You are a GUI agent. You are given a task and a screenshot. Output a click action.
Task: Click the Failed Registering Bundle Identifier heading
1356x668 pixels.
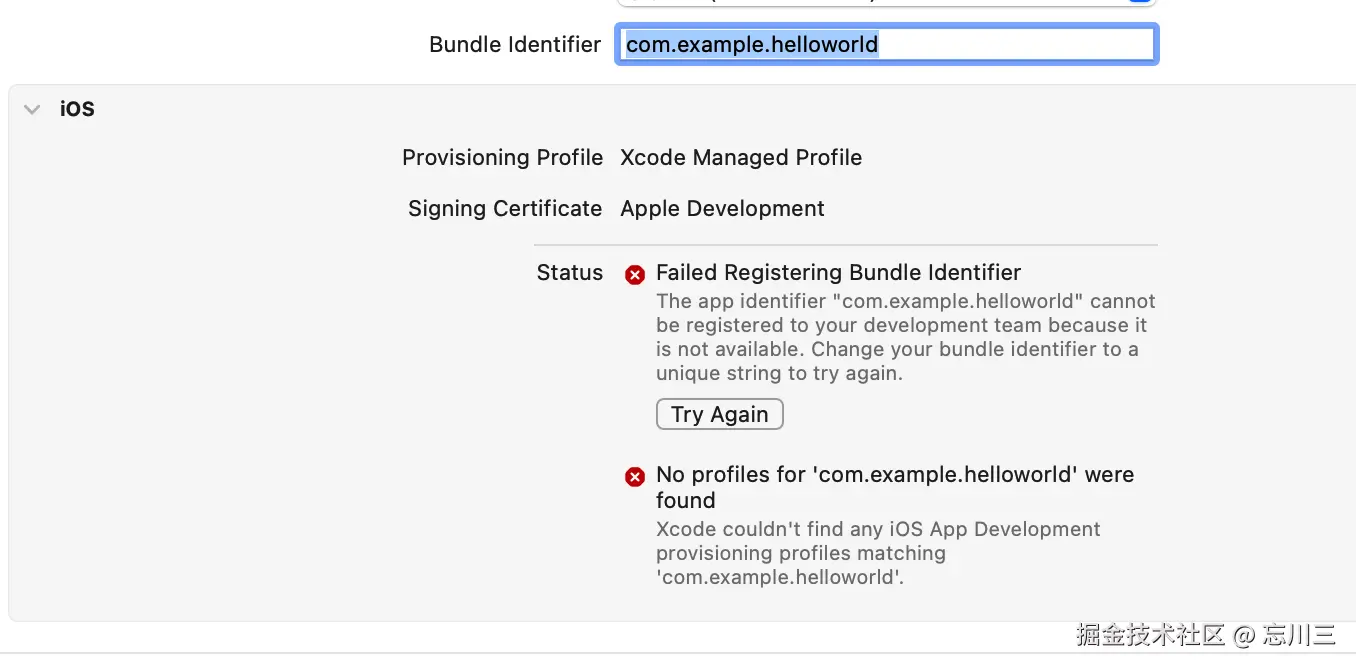point(838,273)
